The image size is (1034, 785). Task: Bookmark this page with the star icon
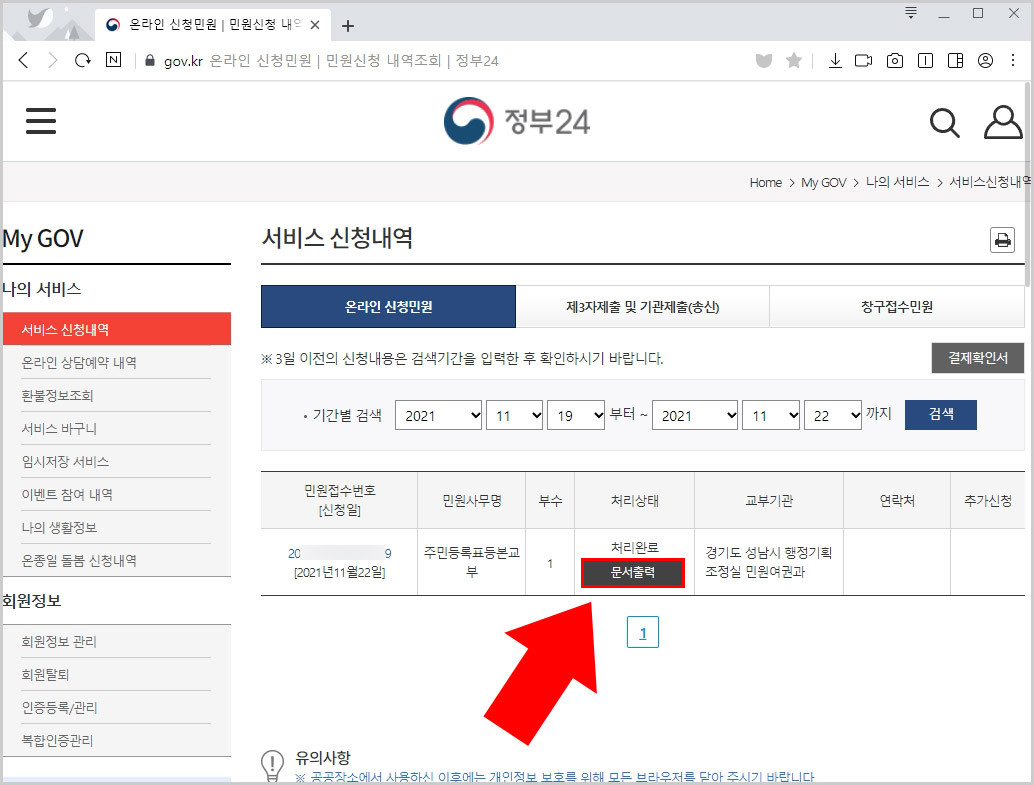[793, 61]
